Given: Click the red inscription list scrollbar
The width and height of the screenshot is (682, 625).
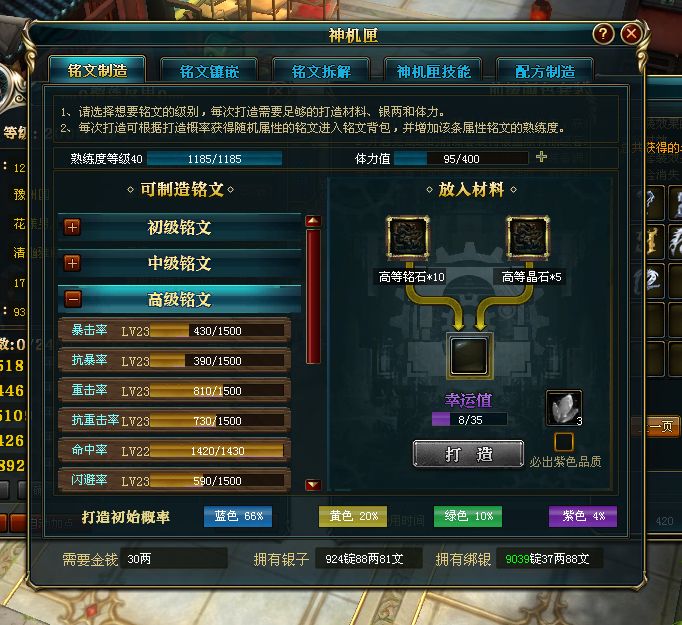Looking at the screenshot, I should click(x=313, y=296).
